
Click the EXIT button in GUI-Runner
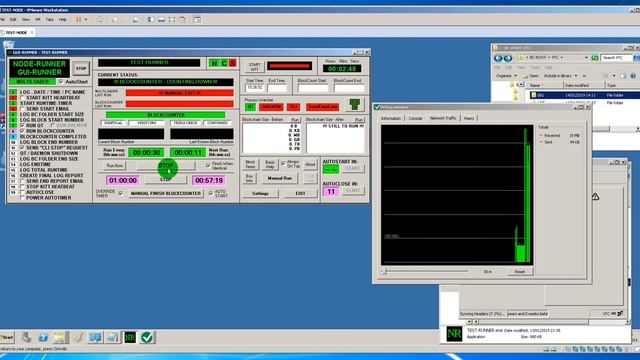coord(300,193)
